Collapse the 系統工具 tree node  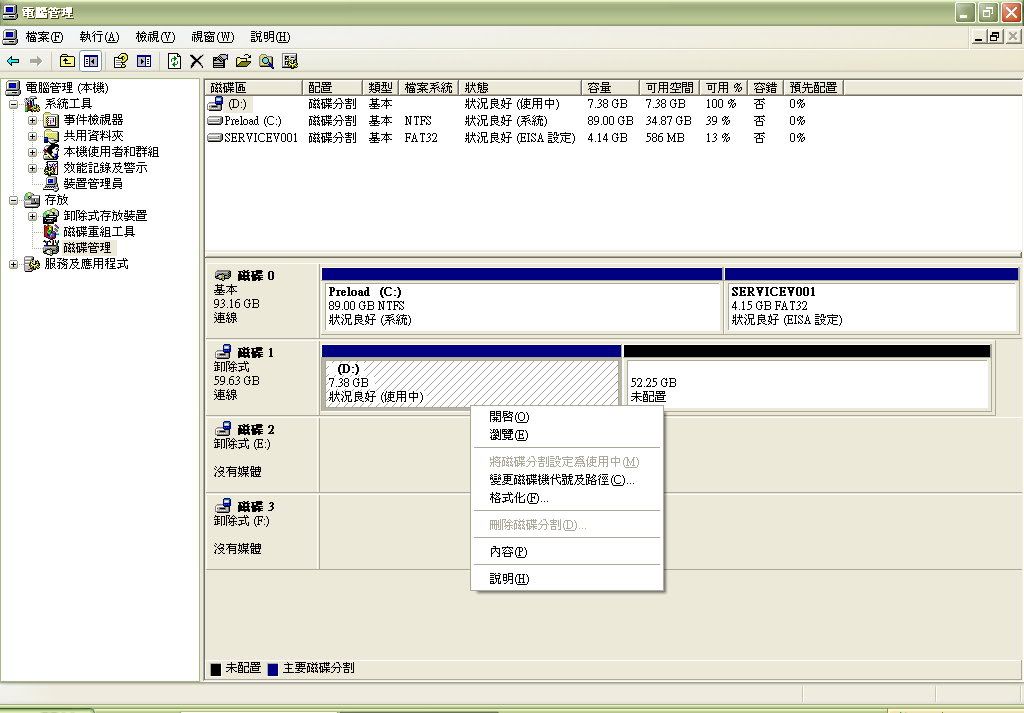coord(13,104)
